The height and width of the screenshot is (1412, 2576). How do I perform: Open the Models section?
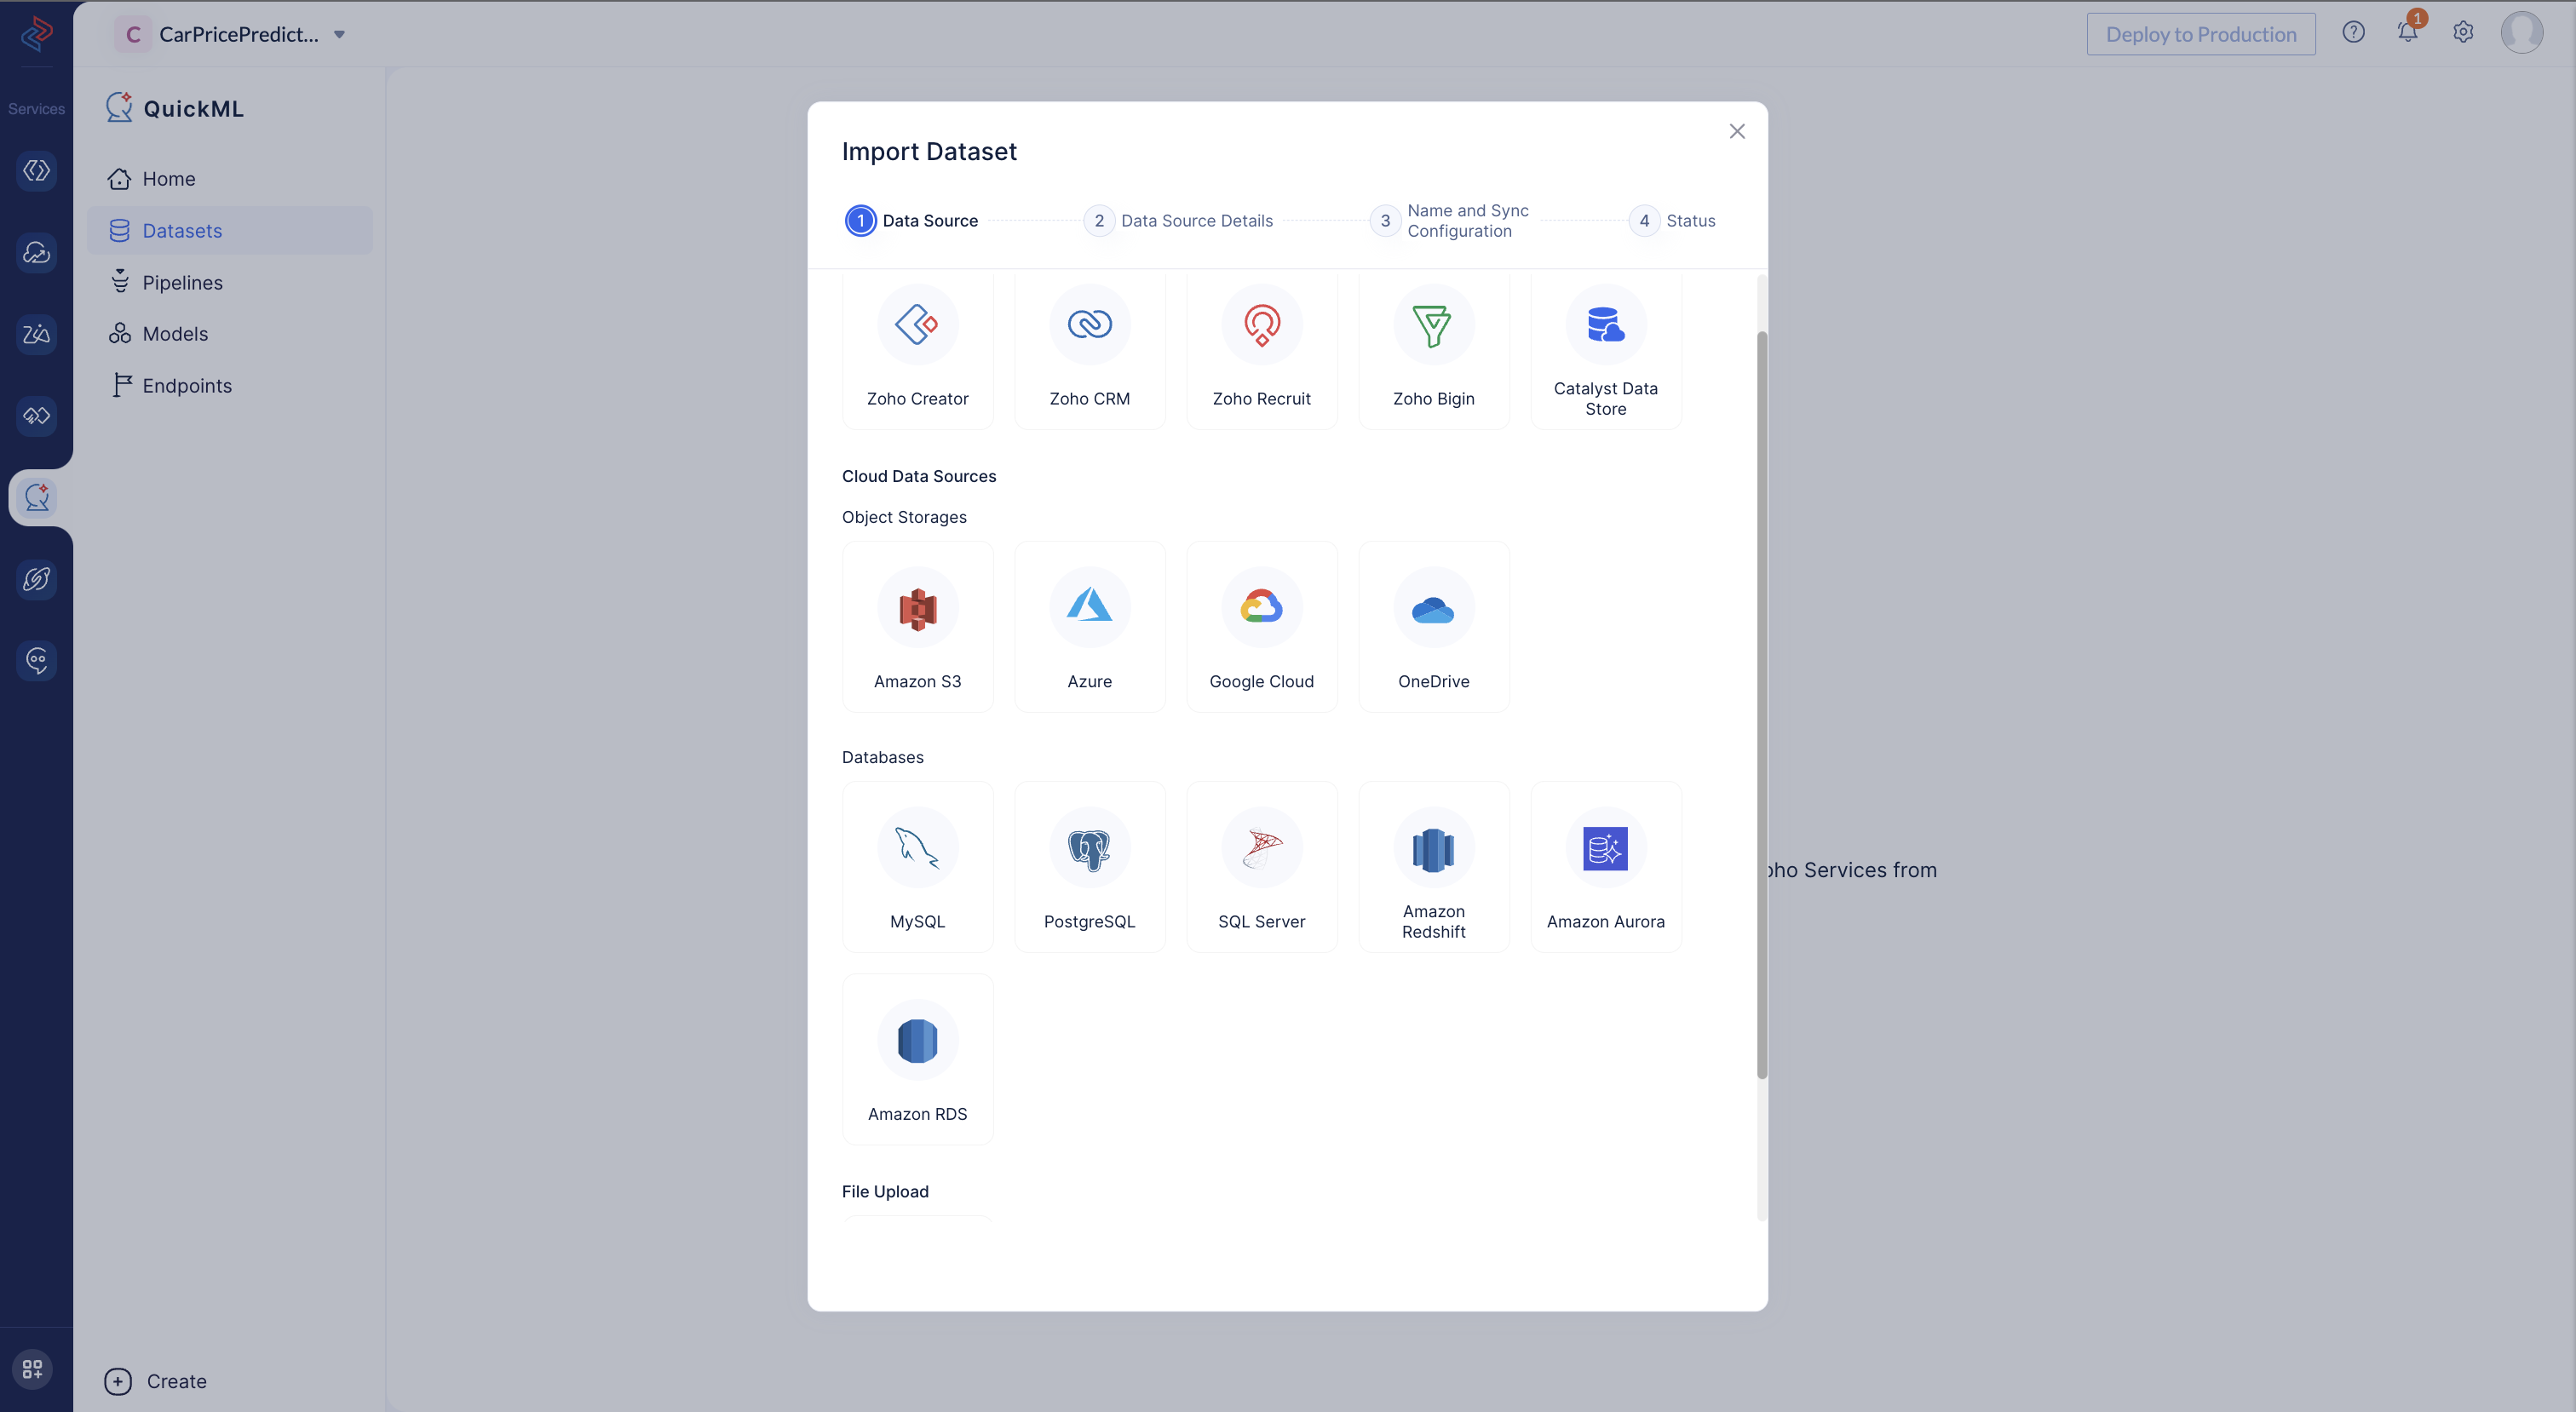[x=229, y=334]
